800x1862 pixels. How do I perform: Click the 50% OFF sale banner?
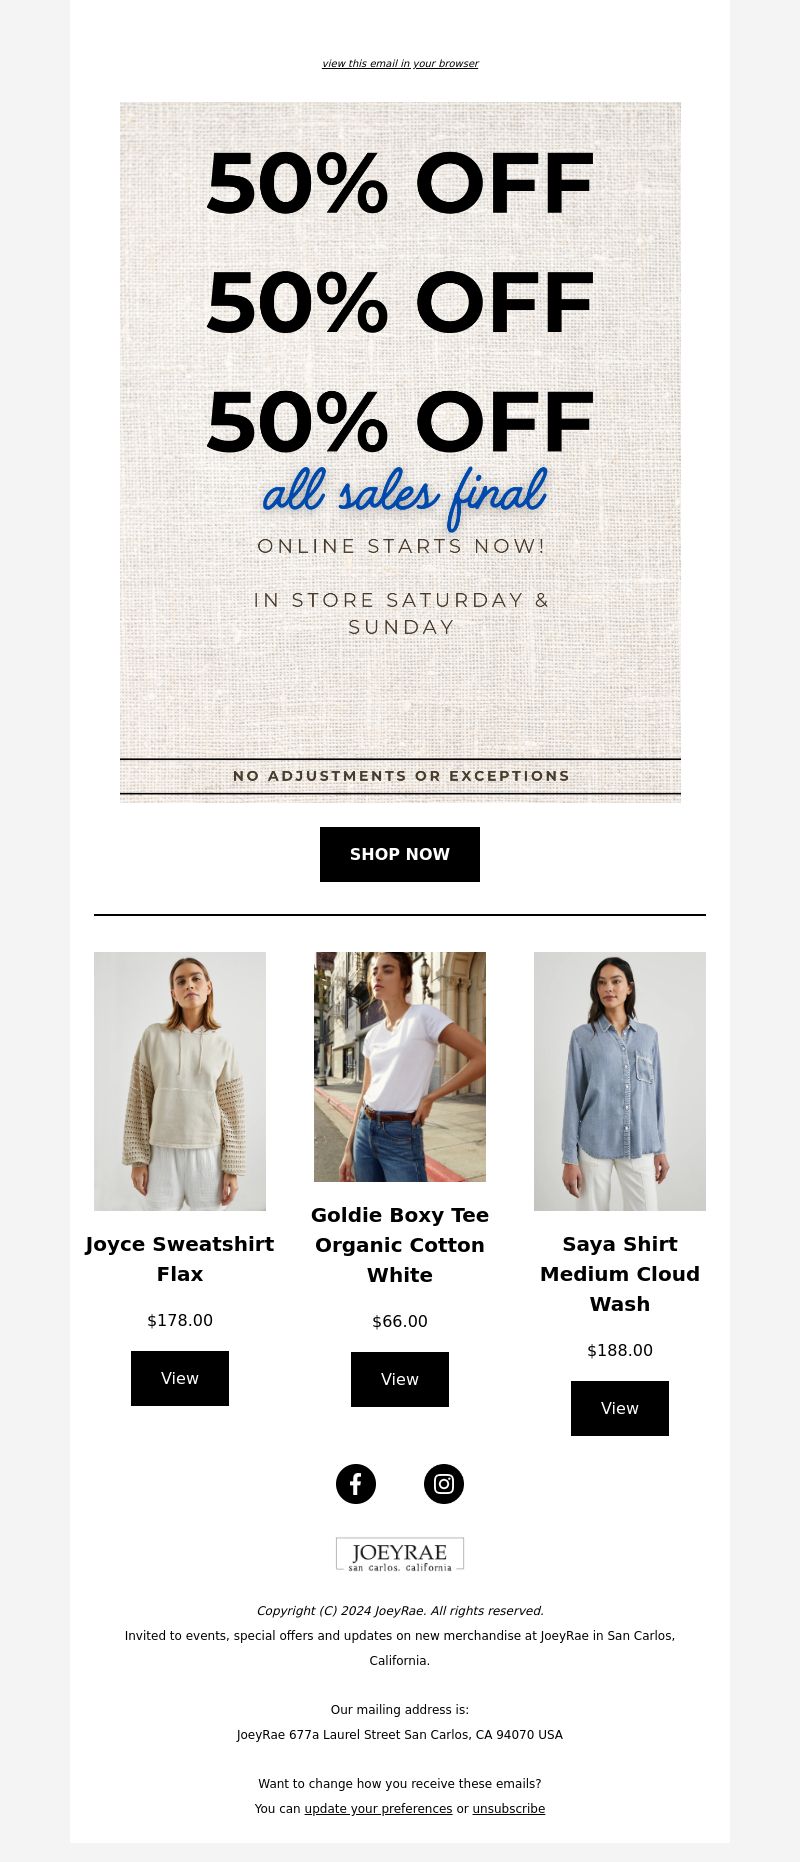click(400, 452)
